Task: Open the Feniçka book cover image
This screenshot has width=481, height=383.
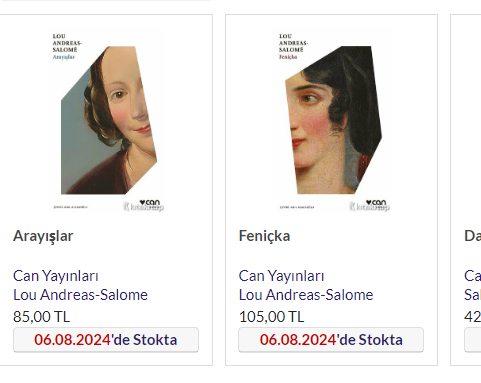Action: coord(332,121)
